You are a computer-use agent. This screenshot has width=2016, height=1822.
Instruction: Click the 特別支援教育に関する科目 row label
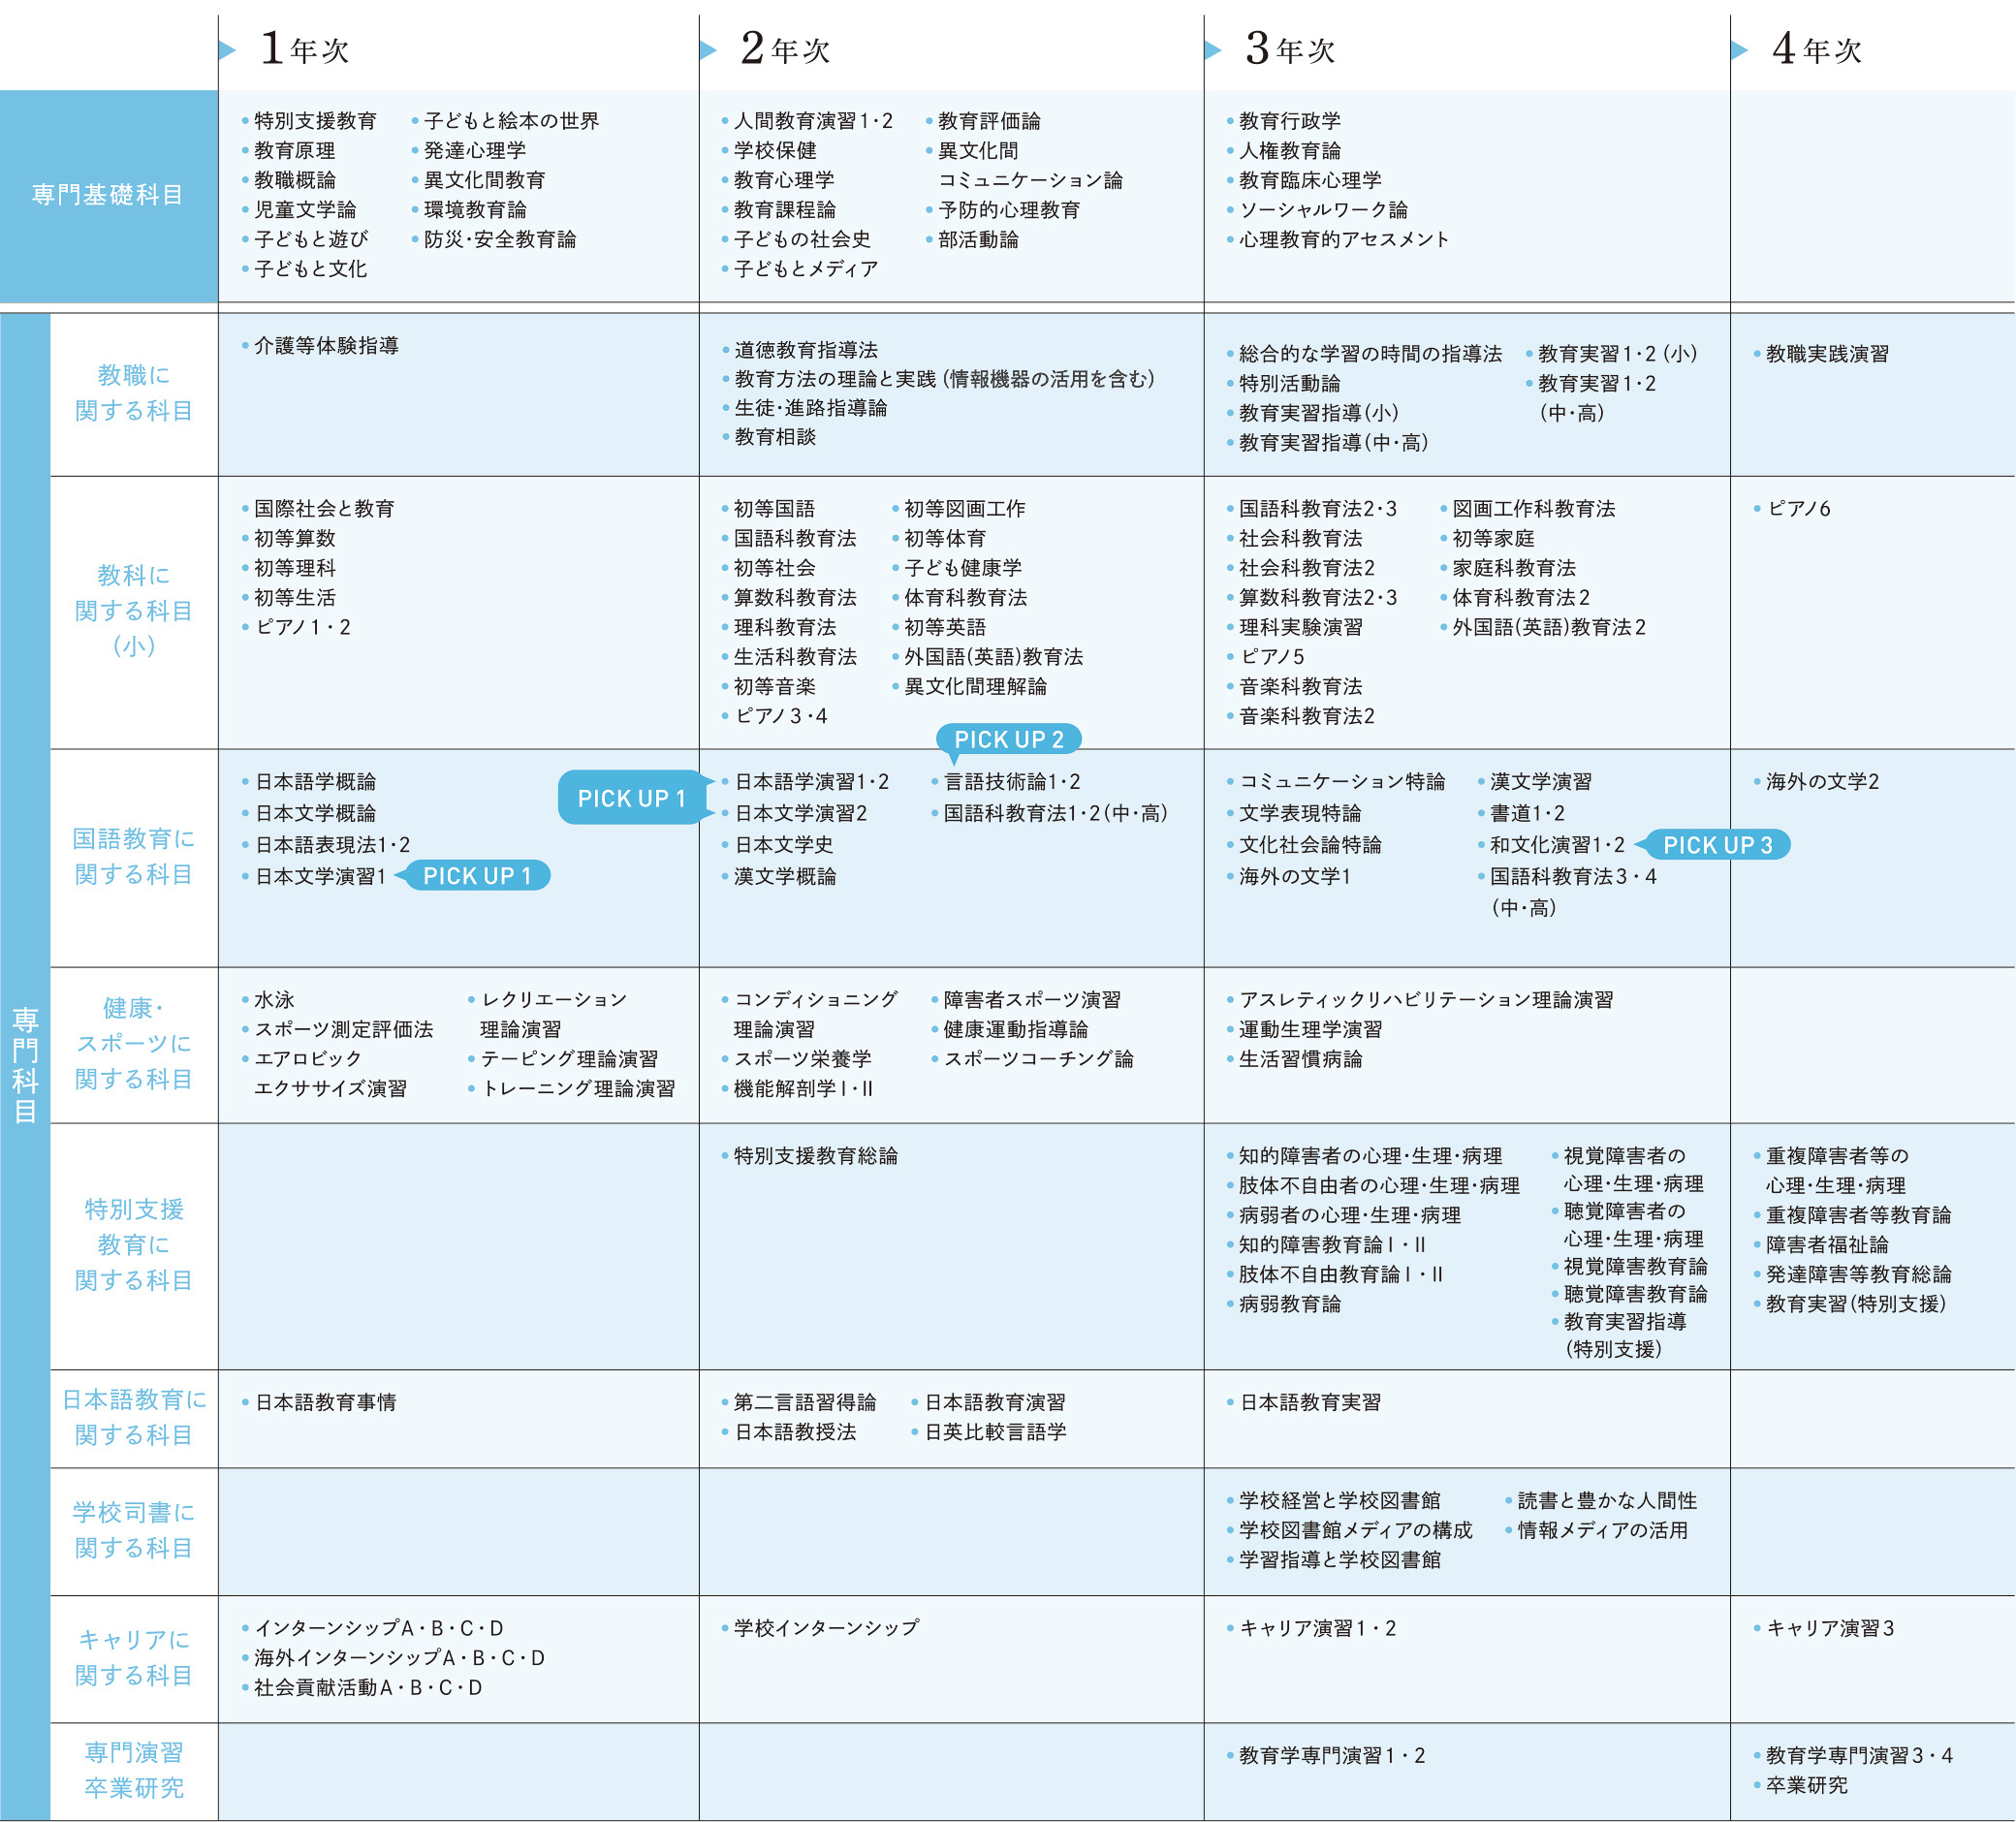tap(134, 1245)
